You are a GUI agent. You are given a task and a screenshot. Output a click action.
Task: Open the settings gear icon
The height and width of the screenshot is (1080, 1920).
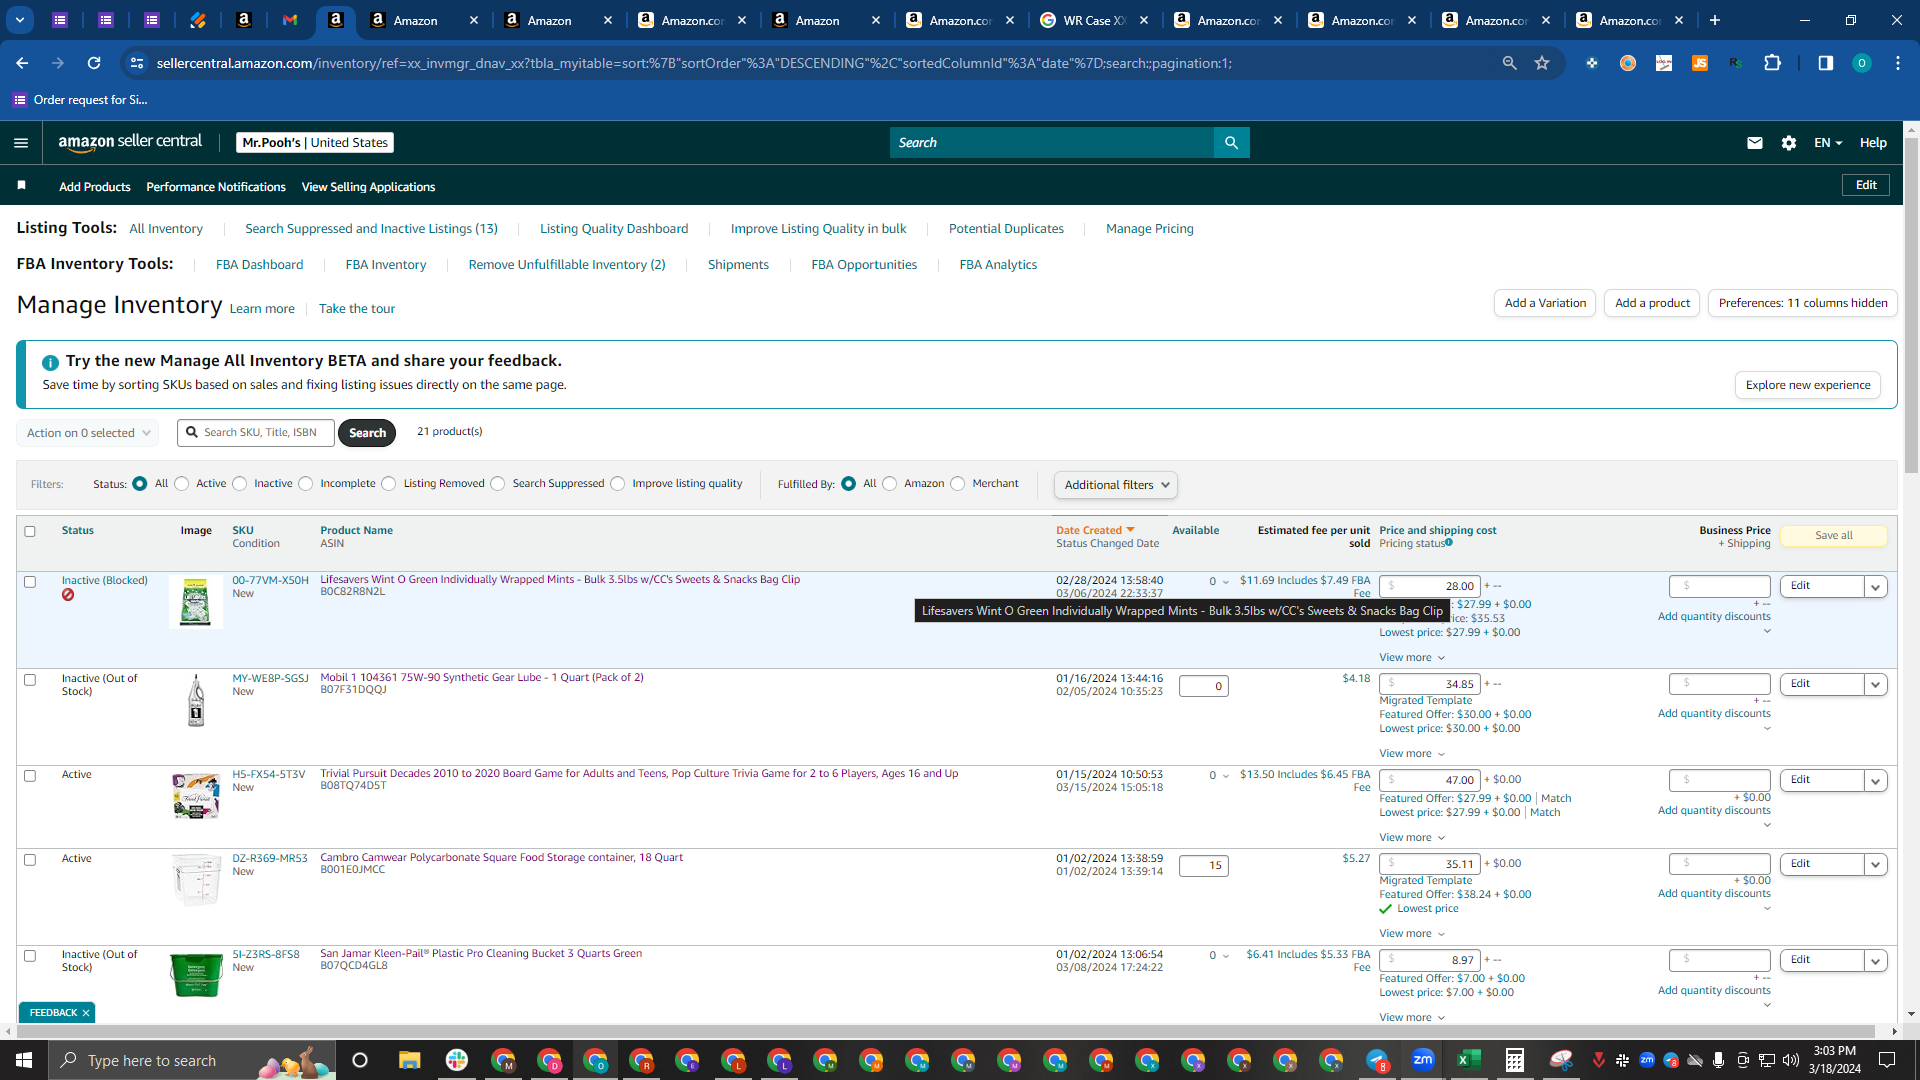click(x=1789, y=143)
